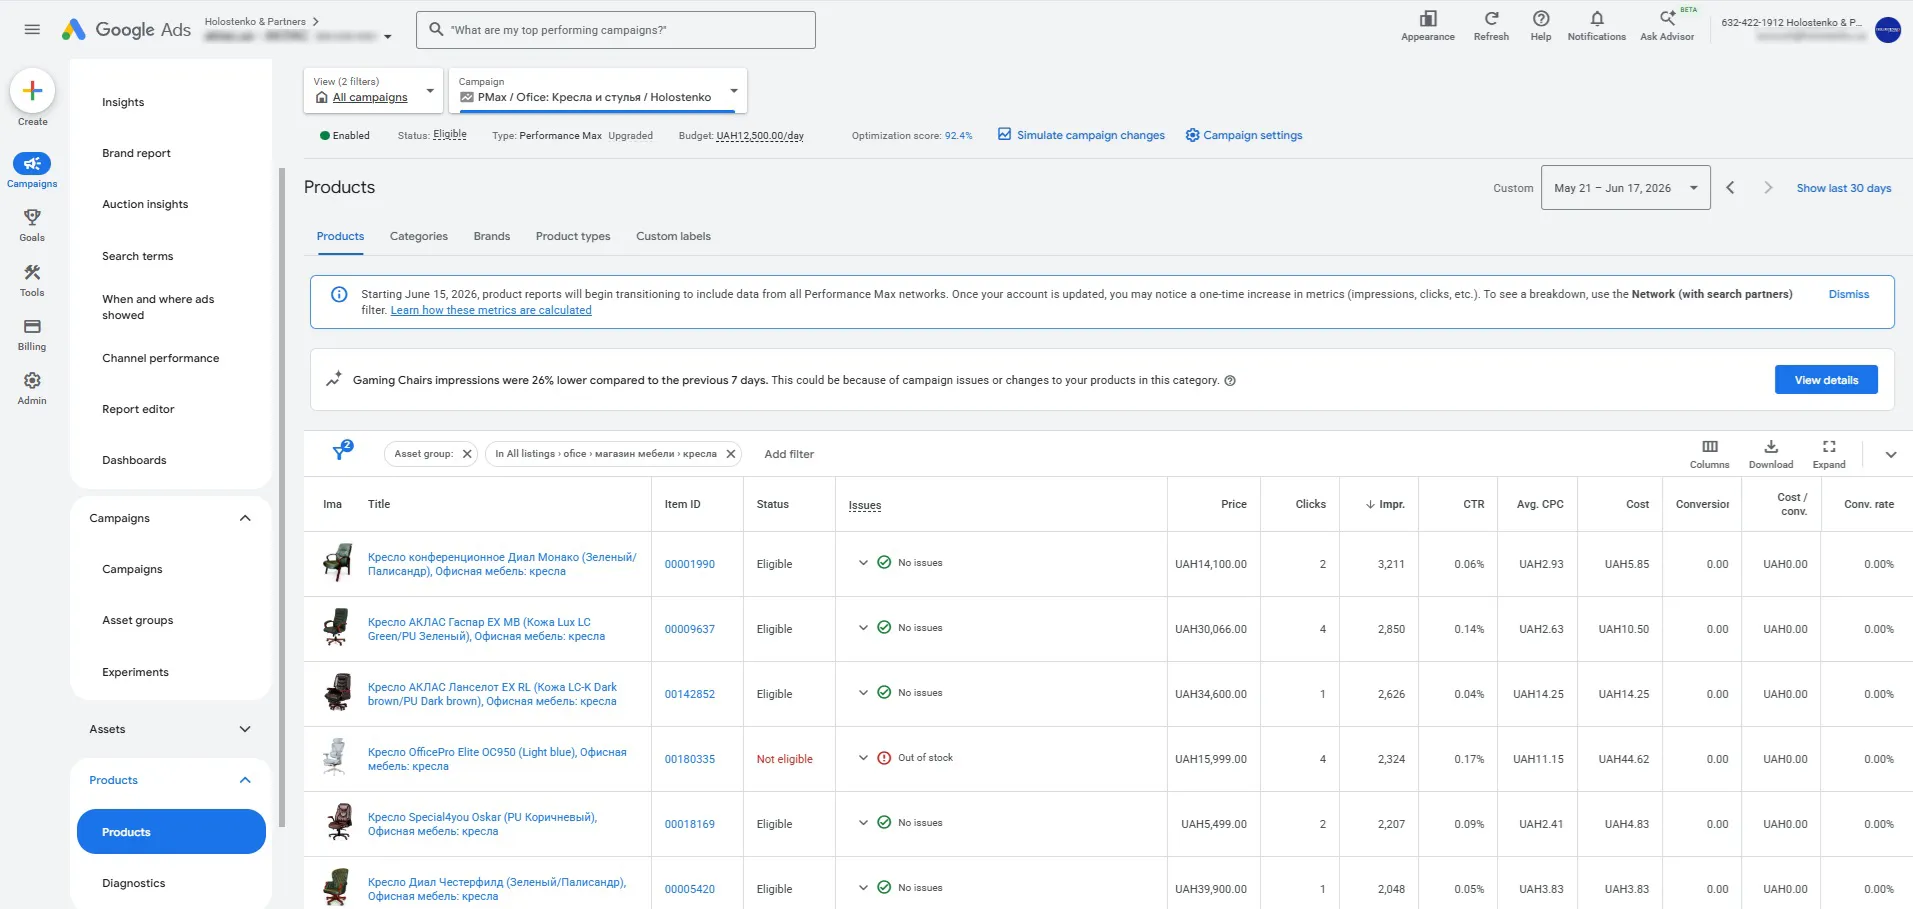The image size is (1913, 909).
Task: Collapse the Products sidebar group
Action: (x=245, y=780)
